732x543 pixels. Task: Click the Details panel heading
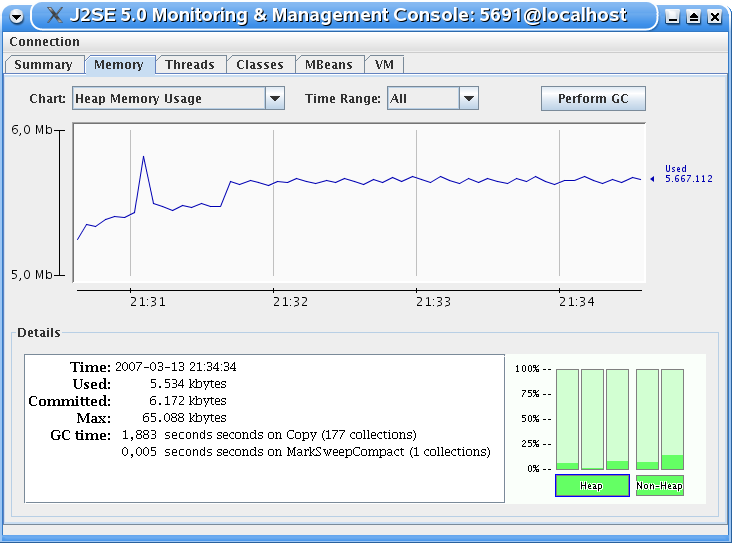point(39,333)
